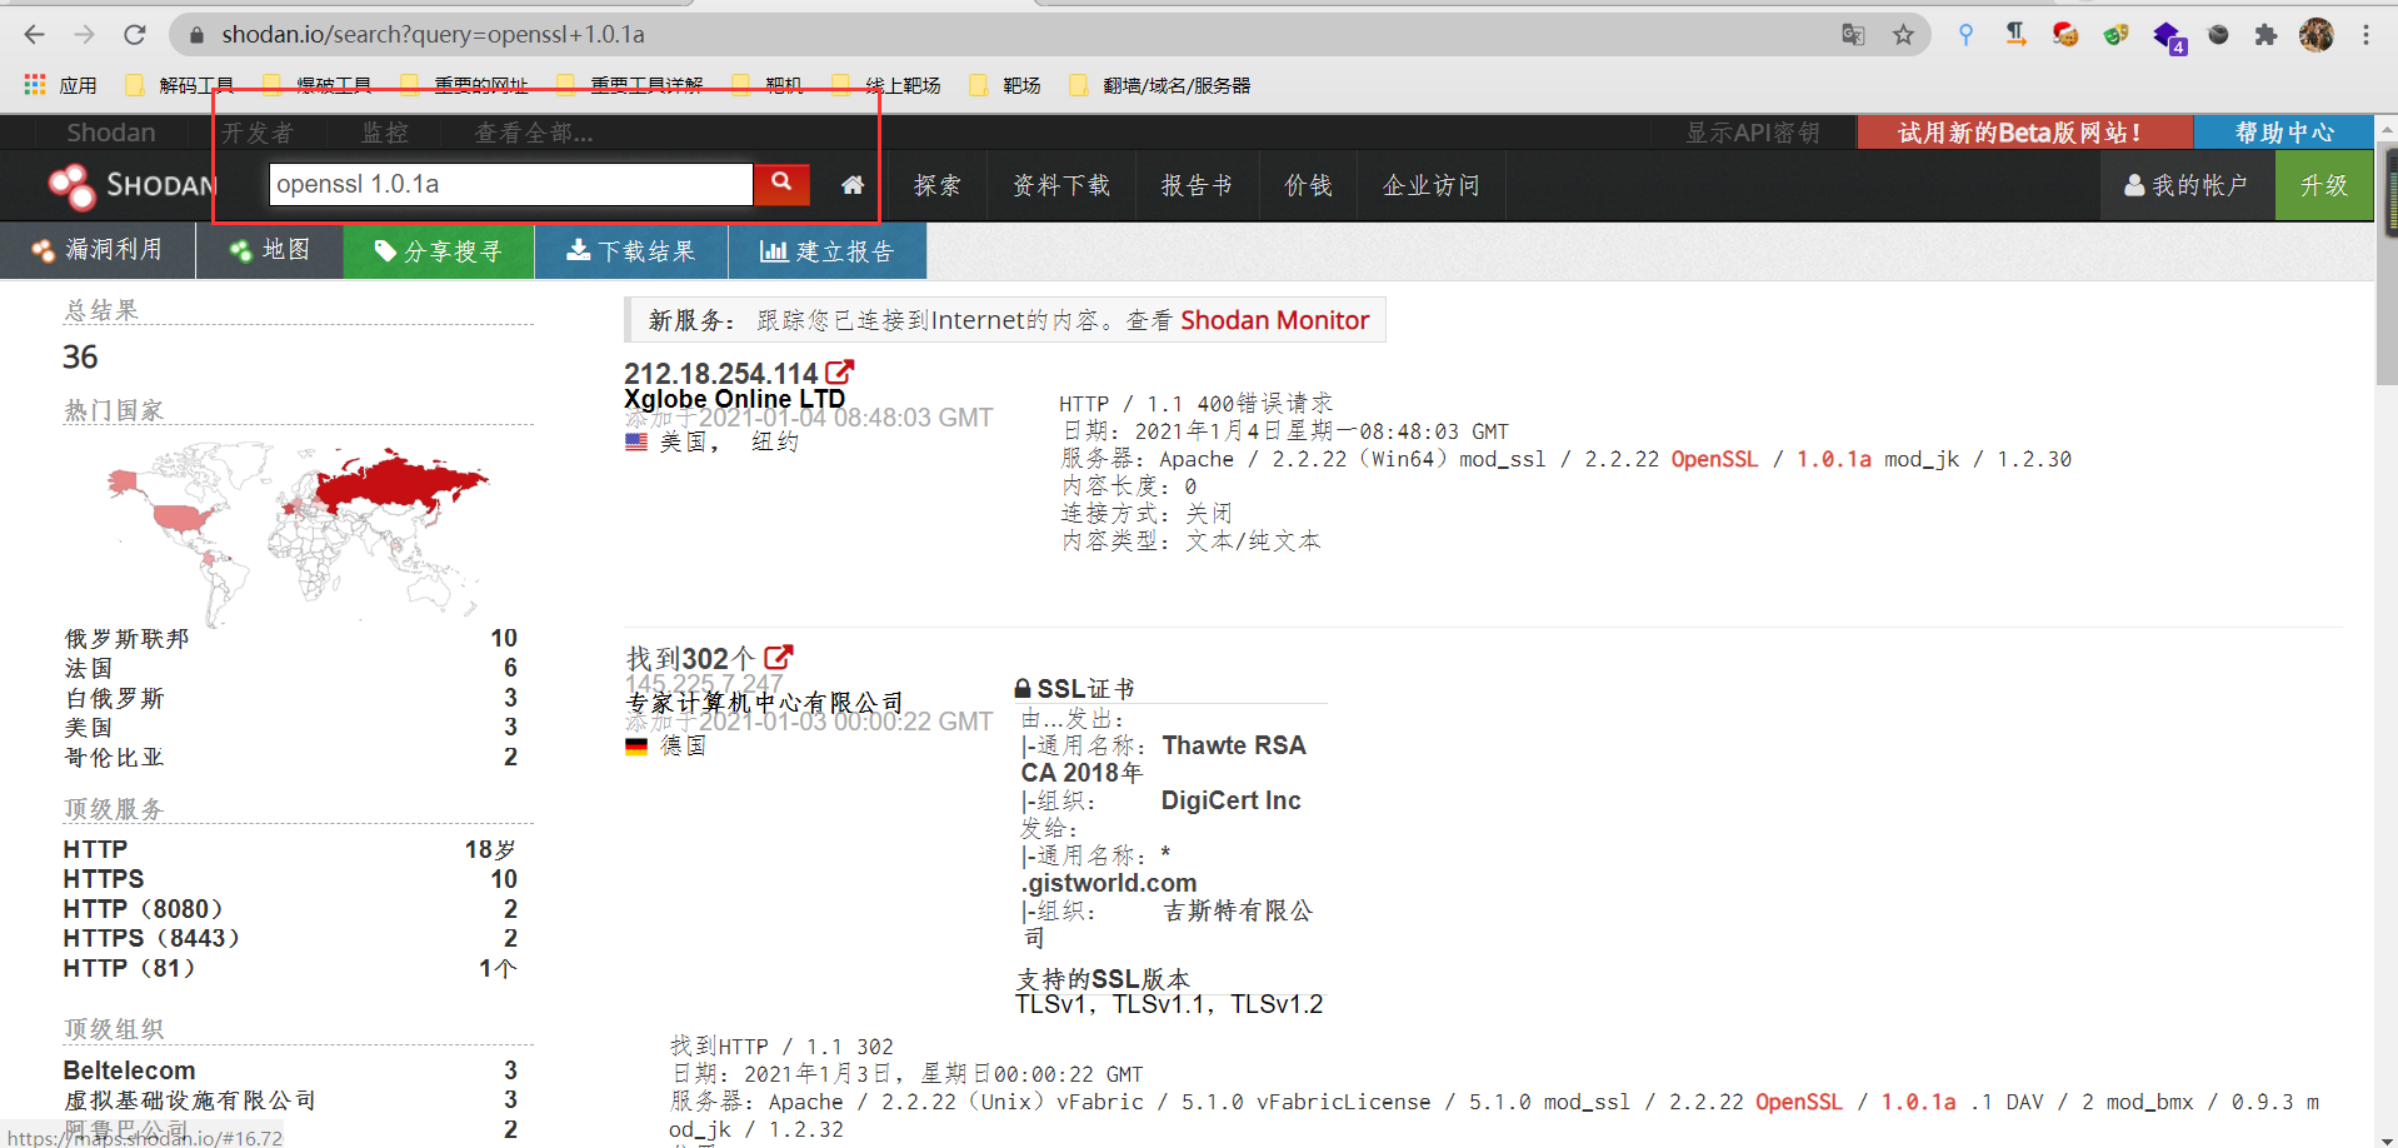The height and width of the screenshot is (1148, 2398).
Task: Open the 资料下载 navigation item
Action: [x=1061, y=185]
